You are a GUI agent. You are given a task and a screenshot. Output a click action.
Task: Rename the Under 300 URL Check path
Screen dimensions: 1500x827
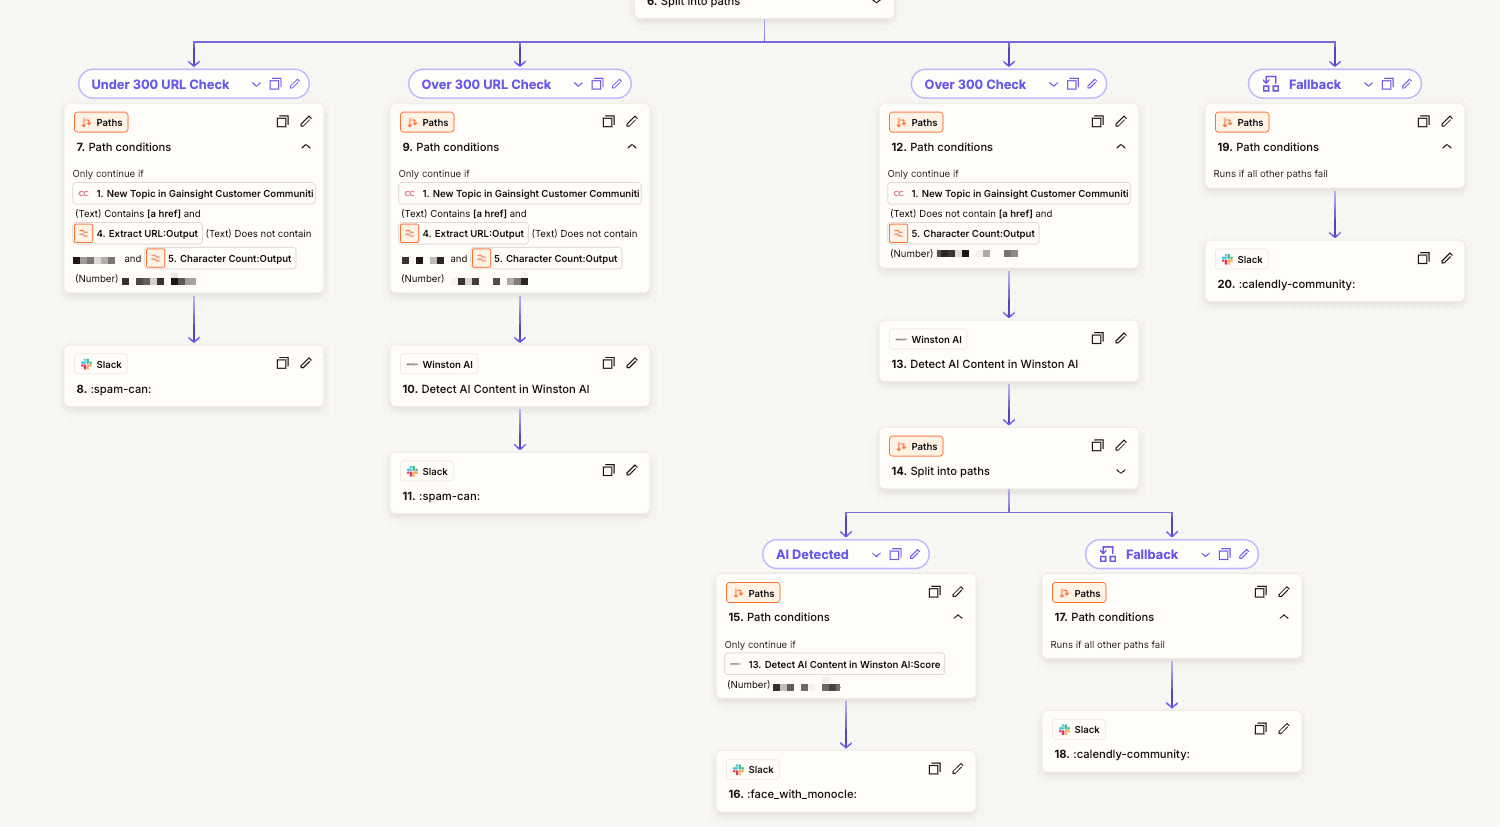point(295,84)
